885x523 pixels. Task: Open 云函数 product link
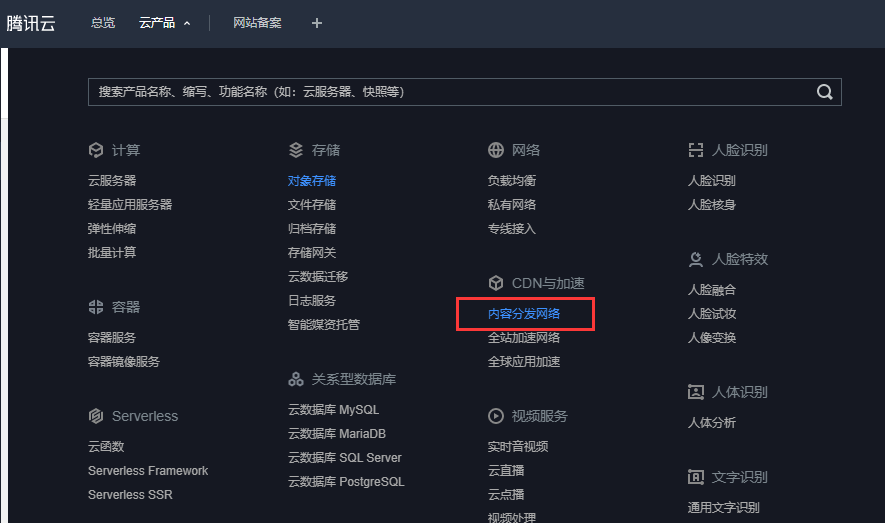(106, 446)
